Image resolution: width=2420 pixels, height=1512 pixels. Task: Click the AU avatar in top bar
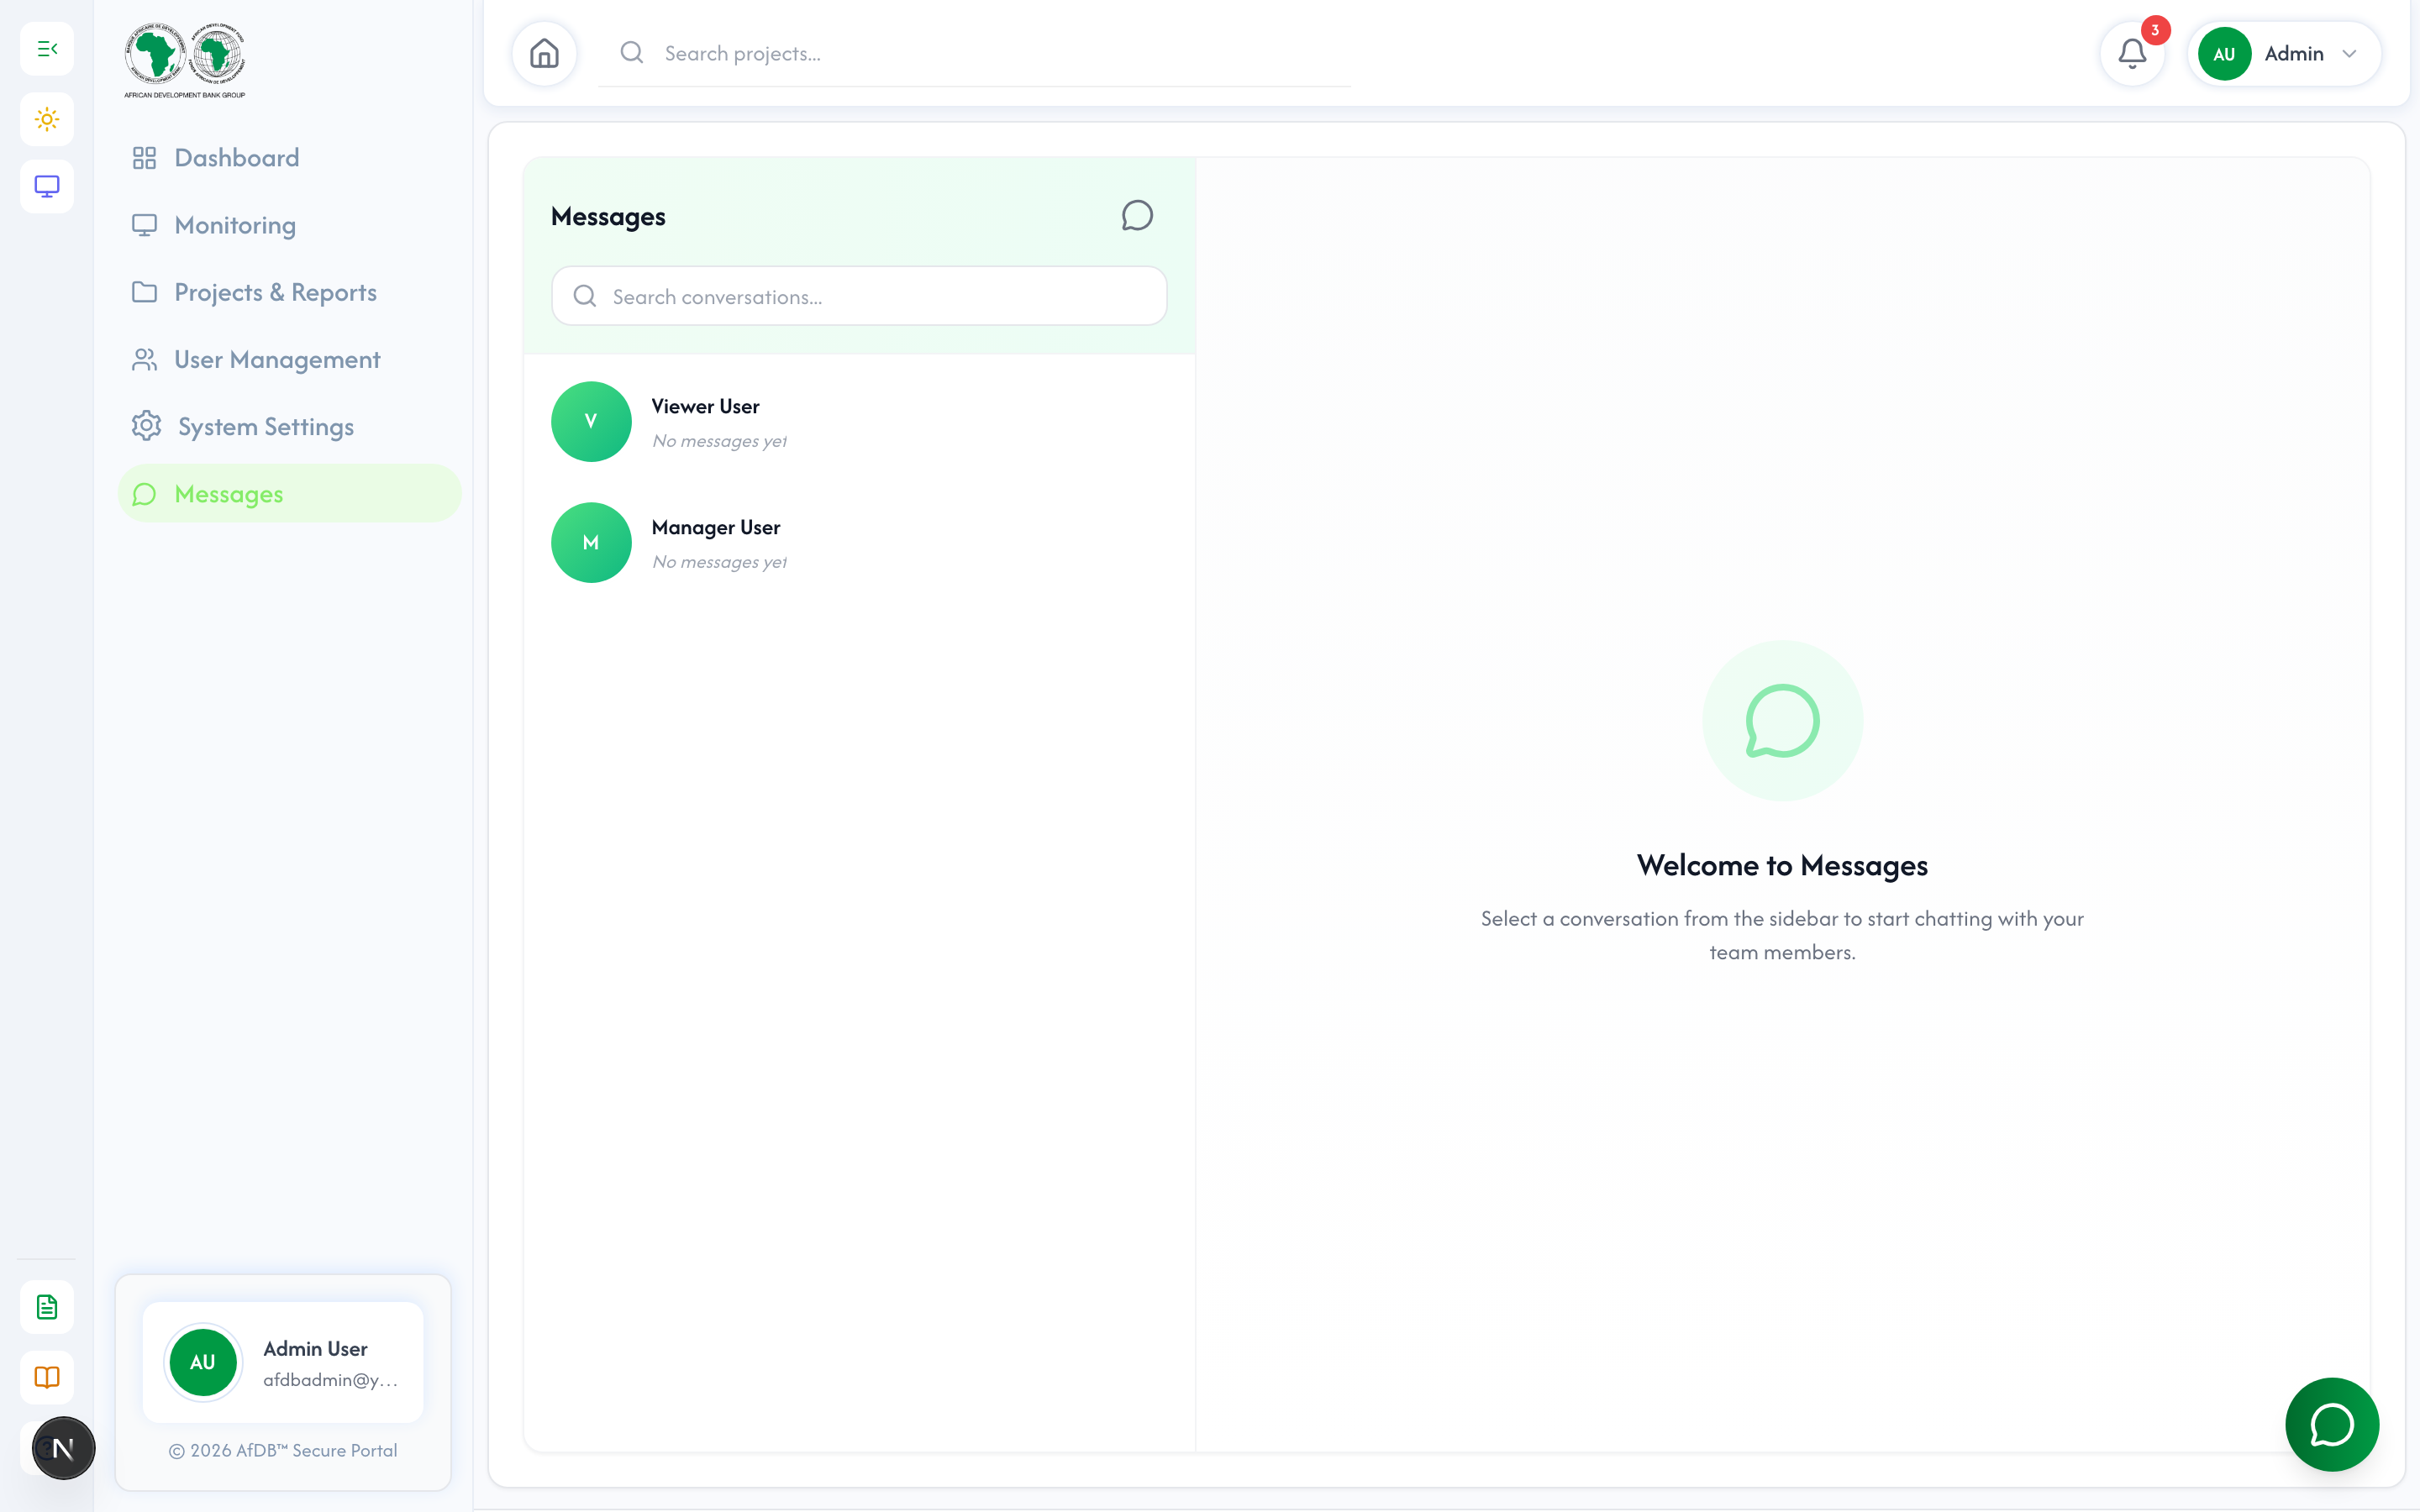tap(2224, 54)
